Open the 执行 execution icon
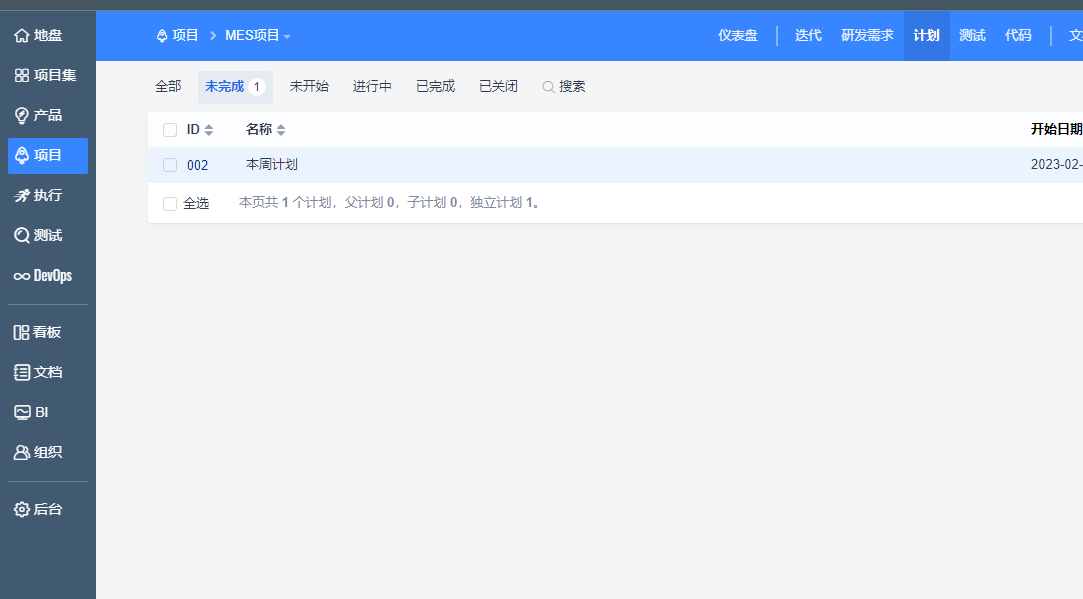 (x=21, y=196)
